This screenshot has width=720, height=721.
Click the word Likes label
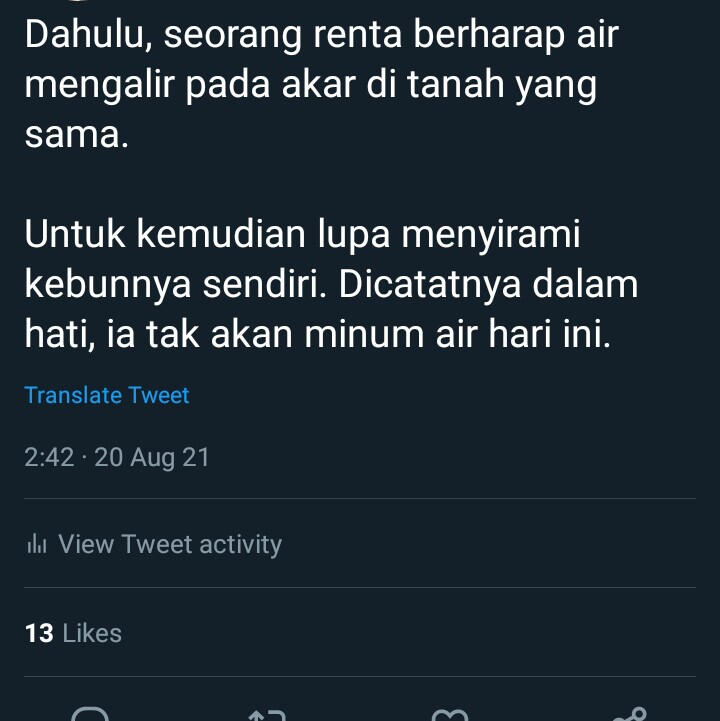point(92,633)
